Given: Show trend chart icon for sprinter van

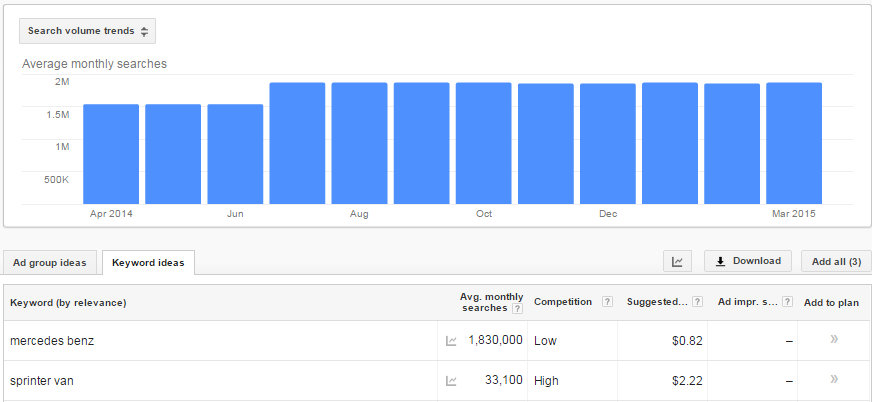Looking at the screenshot, I should pyautogui.click(x=451, y=381).
